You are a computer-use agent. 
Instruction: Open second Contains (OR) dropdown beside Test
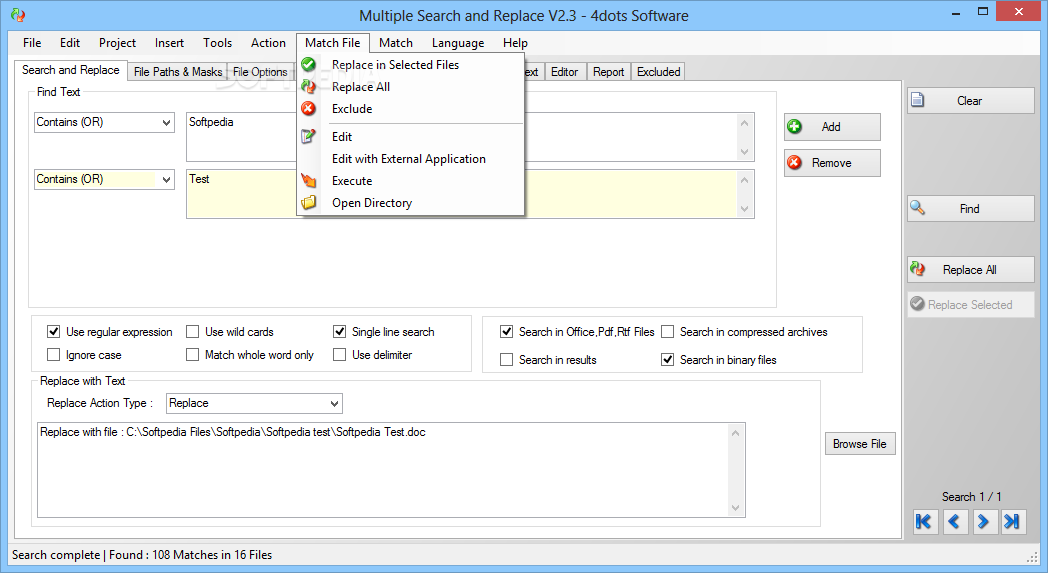click(104, 179)
